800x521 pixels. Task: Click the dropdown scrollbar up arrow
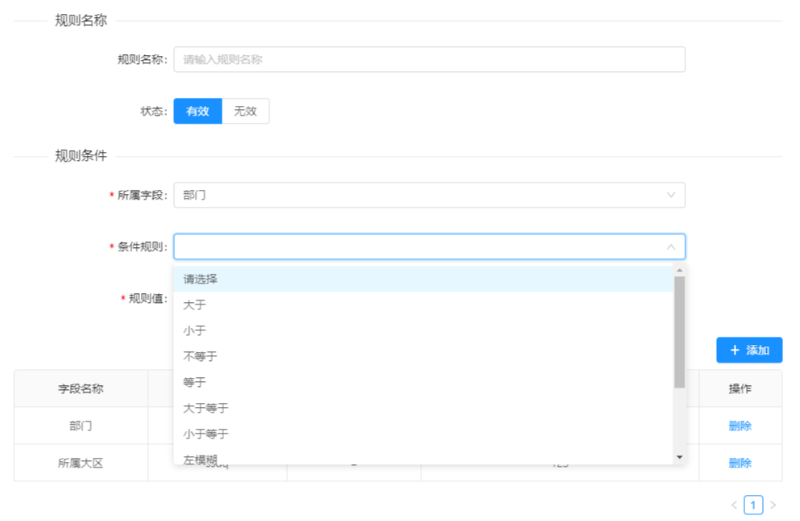(679, 270)
